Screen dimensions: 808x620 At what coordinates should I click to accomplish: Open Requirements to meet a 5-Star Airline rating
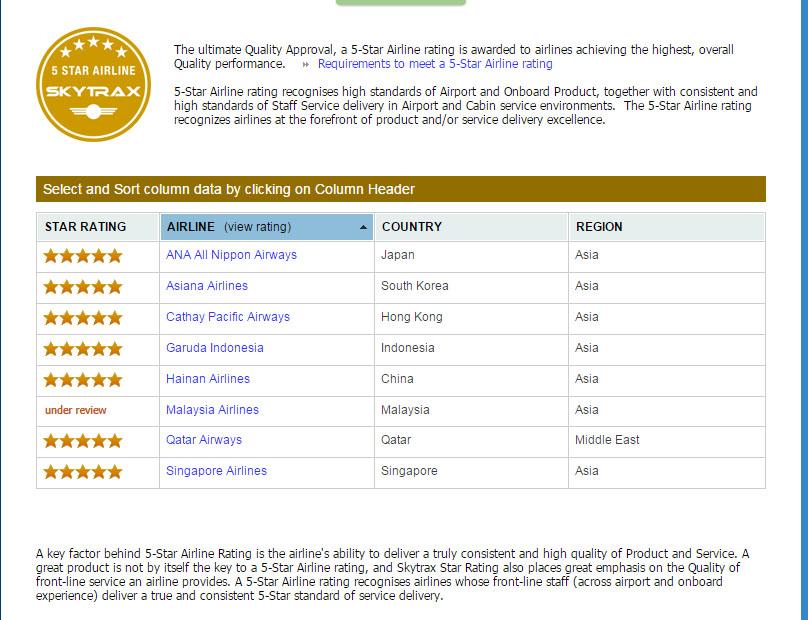click(x=435, y=64)
